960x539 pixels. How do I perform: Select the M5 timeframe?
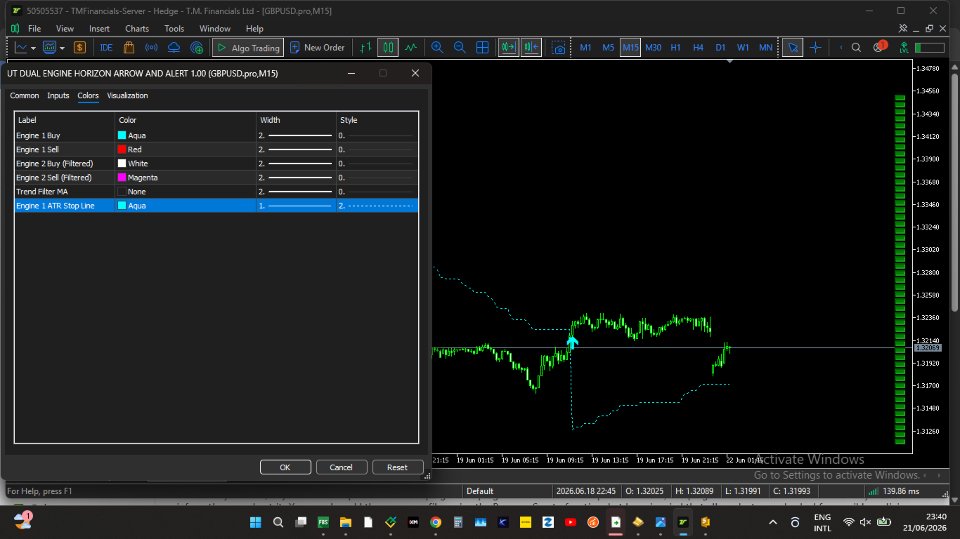[x=608, y=47]
